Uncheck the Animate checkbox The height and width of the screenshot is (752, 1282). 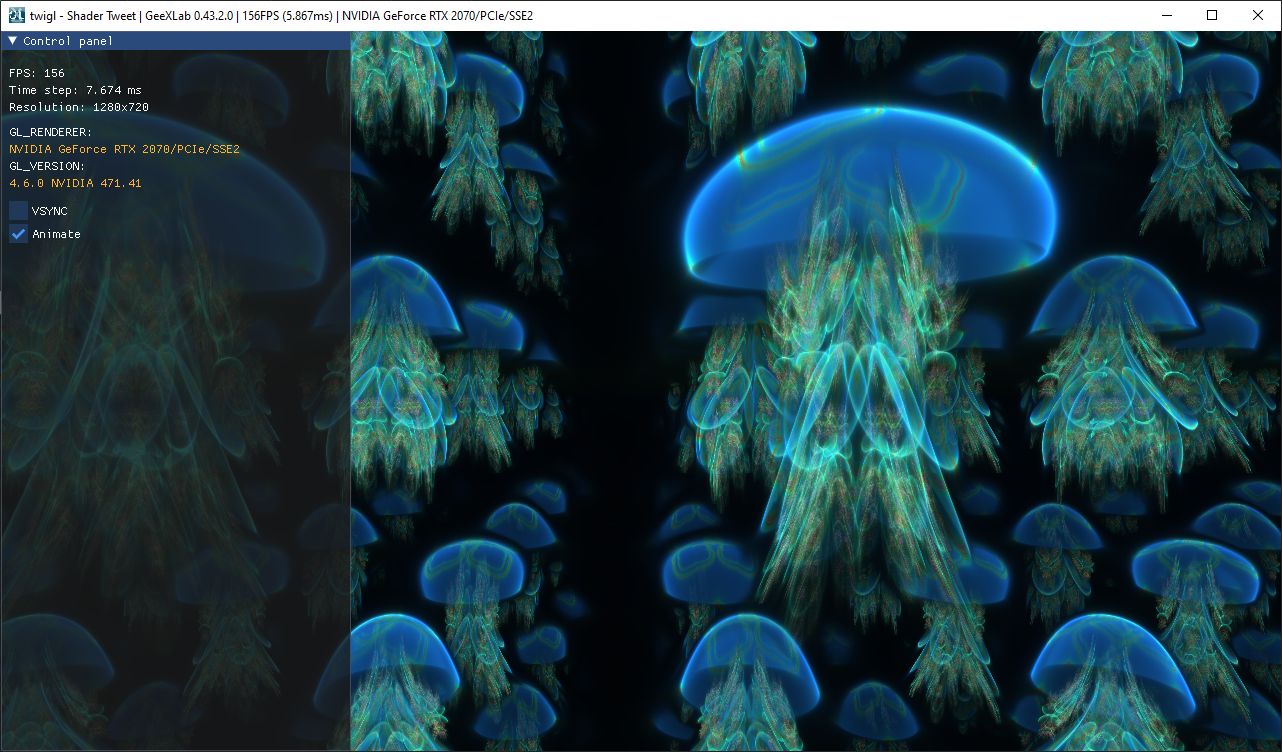18,234
